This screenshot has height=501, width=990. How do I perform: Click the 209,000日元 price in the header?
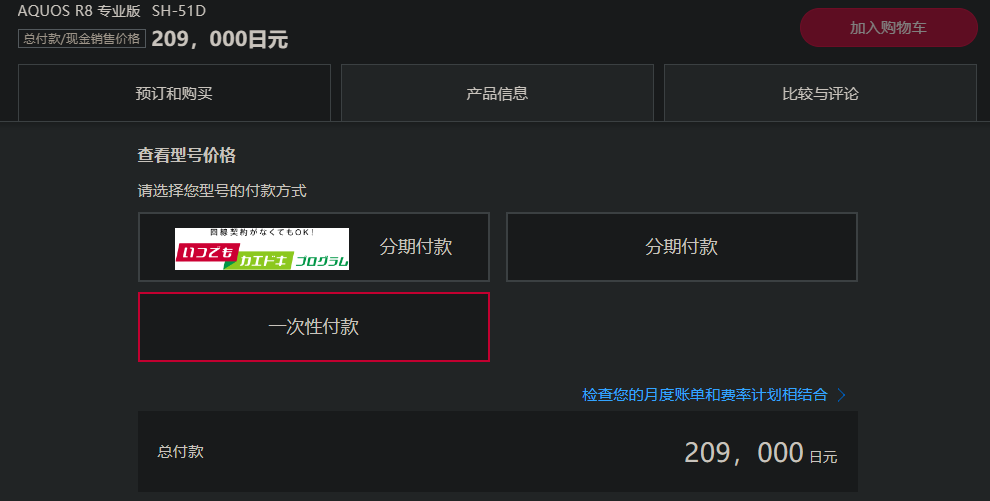point(220,39)
